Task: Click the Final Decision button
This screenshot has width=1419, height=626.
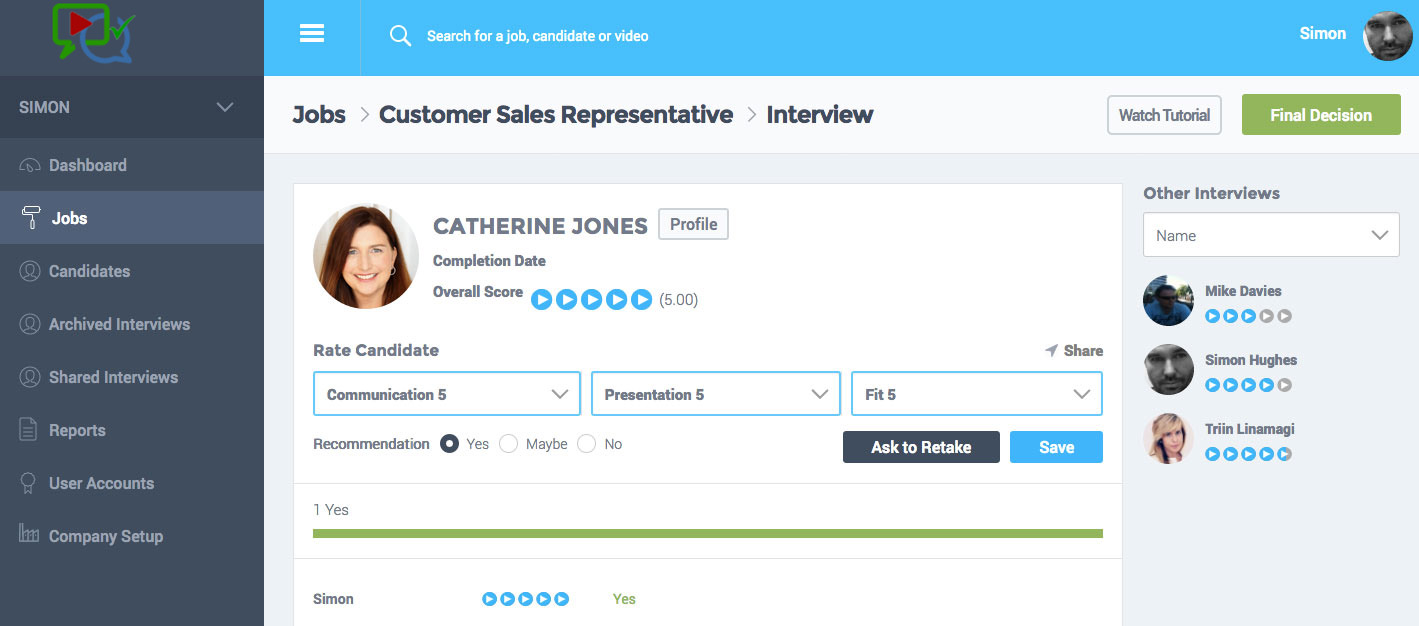Action: point(1321,114)
